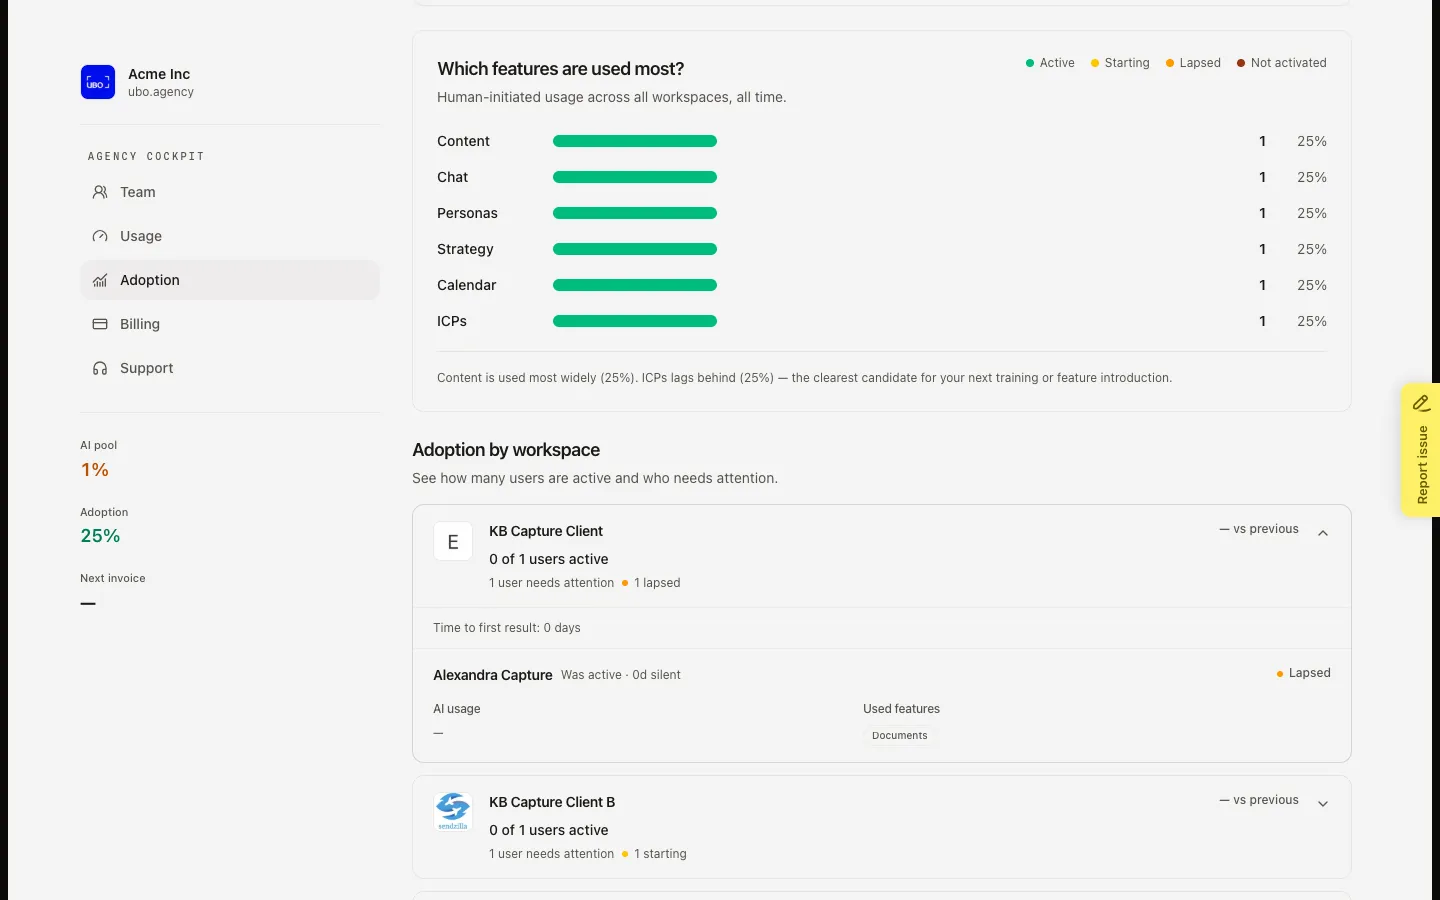Viewport: 1440px width, 900px height.
Task: Click the orange Lapsed legend dot
Action: (x=1170, y=63)
